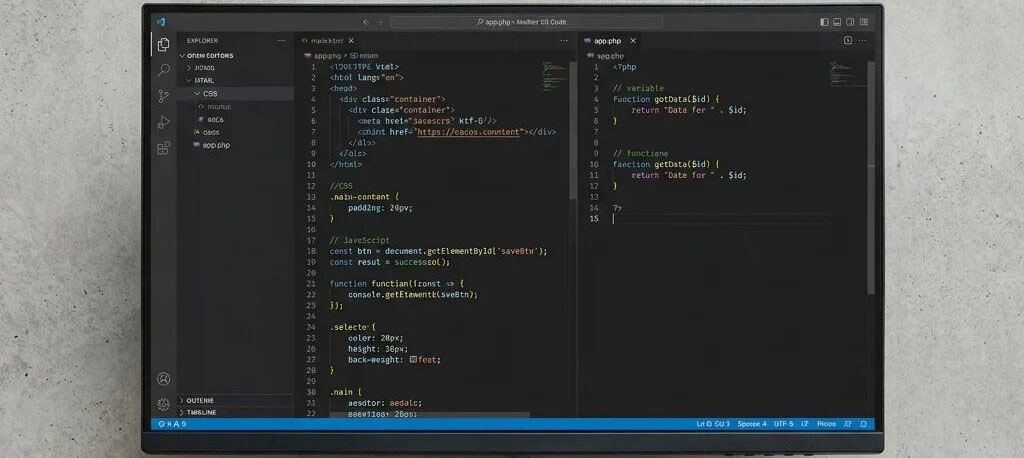Screen dimensions: 1024x458
Task: Open right editor group more actions ellipsis
Action: tap(863, 41)
